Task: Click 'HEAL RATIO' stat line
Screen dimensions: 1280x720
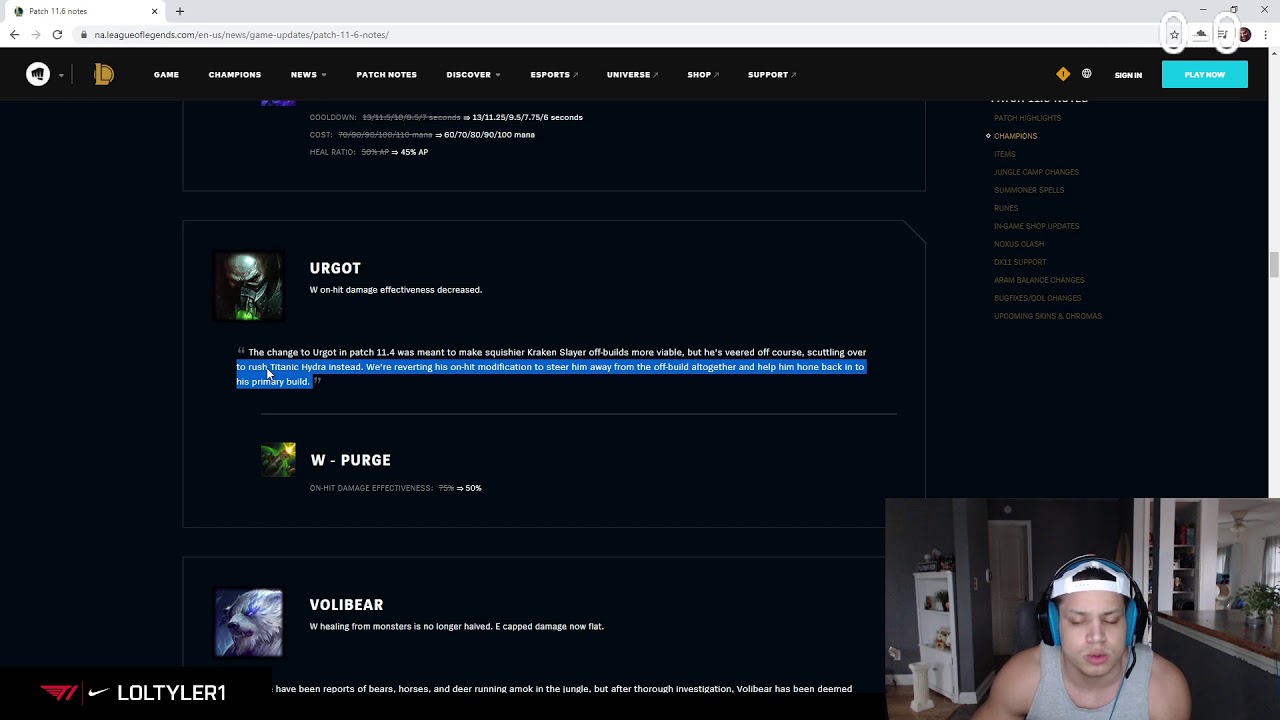Action: 368,152
